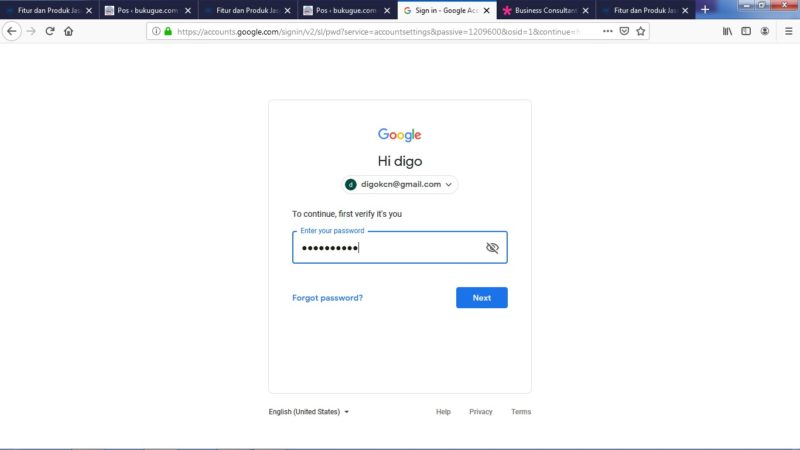Click the address bar URL
Screen dimensions: 800x450
coord(378,31)
